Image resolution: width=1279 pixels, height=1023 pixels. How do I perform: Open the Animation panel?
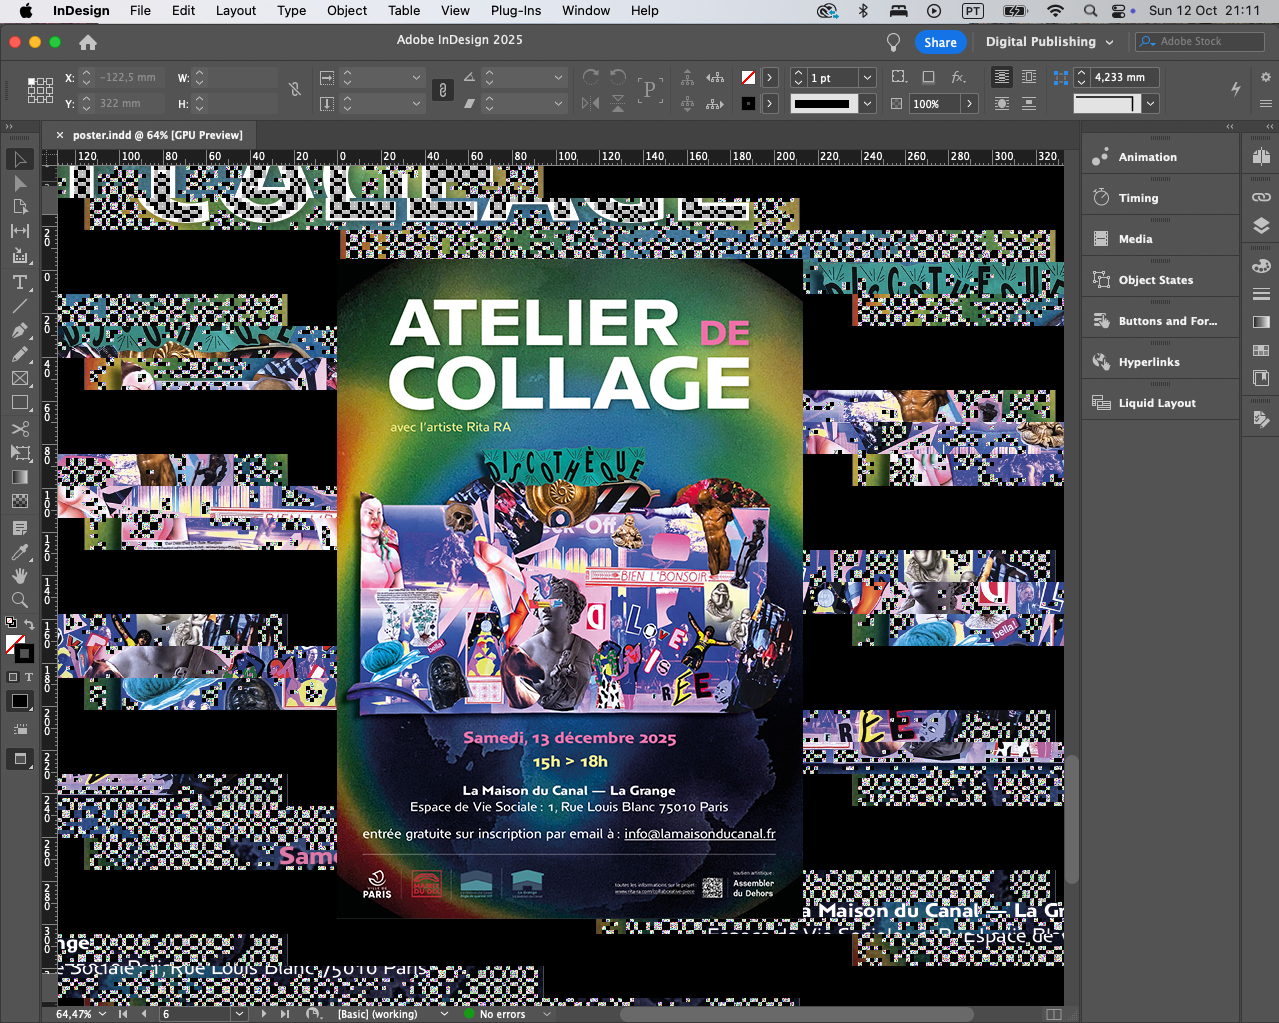[x=1147, y=157]
